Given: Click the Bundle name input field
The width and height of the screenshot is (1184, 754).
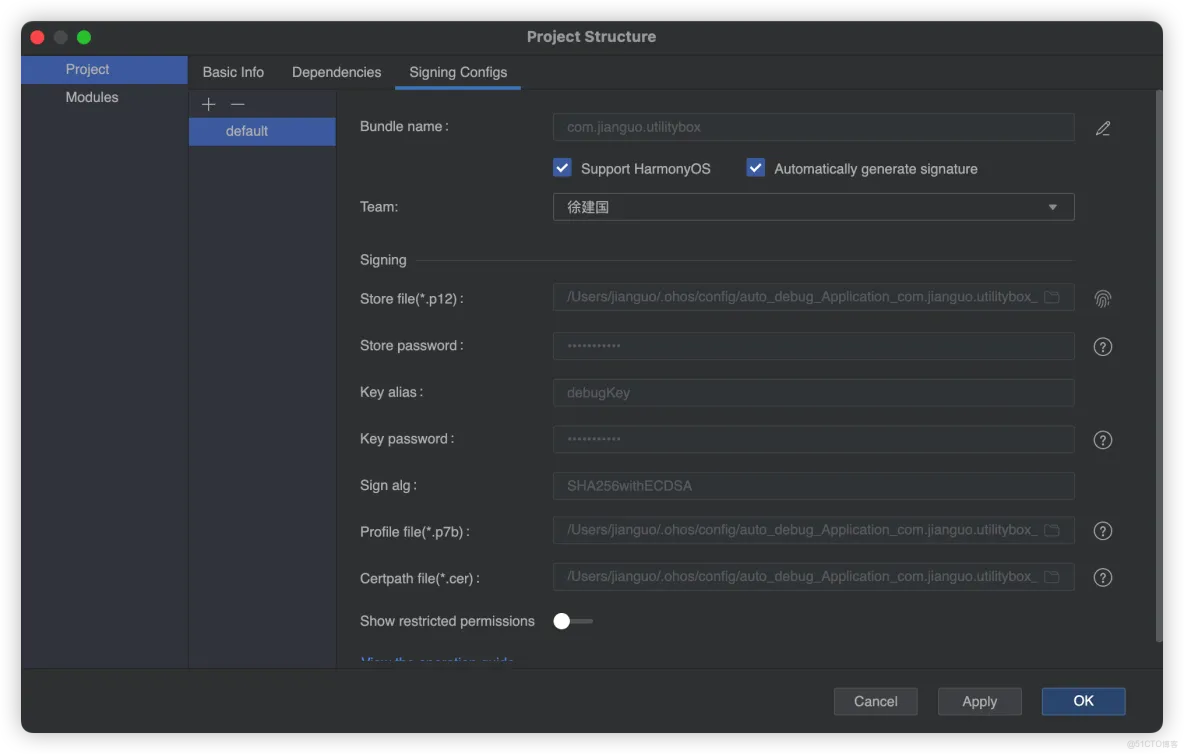Looking at the screenshot, I should pos(813,128).
